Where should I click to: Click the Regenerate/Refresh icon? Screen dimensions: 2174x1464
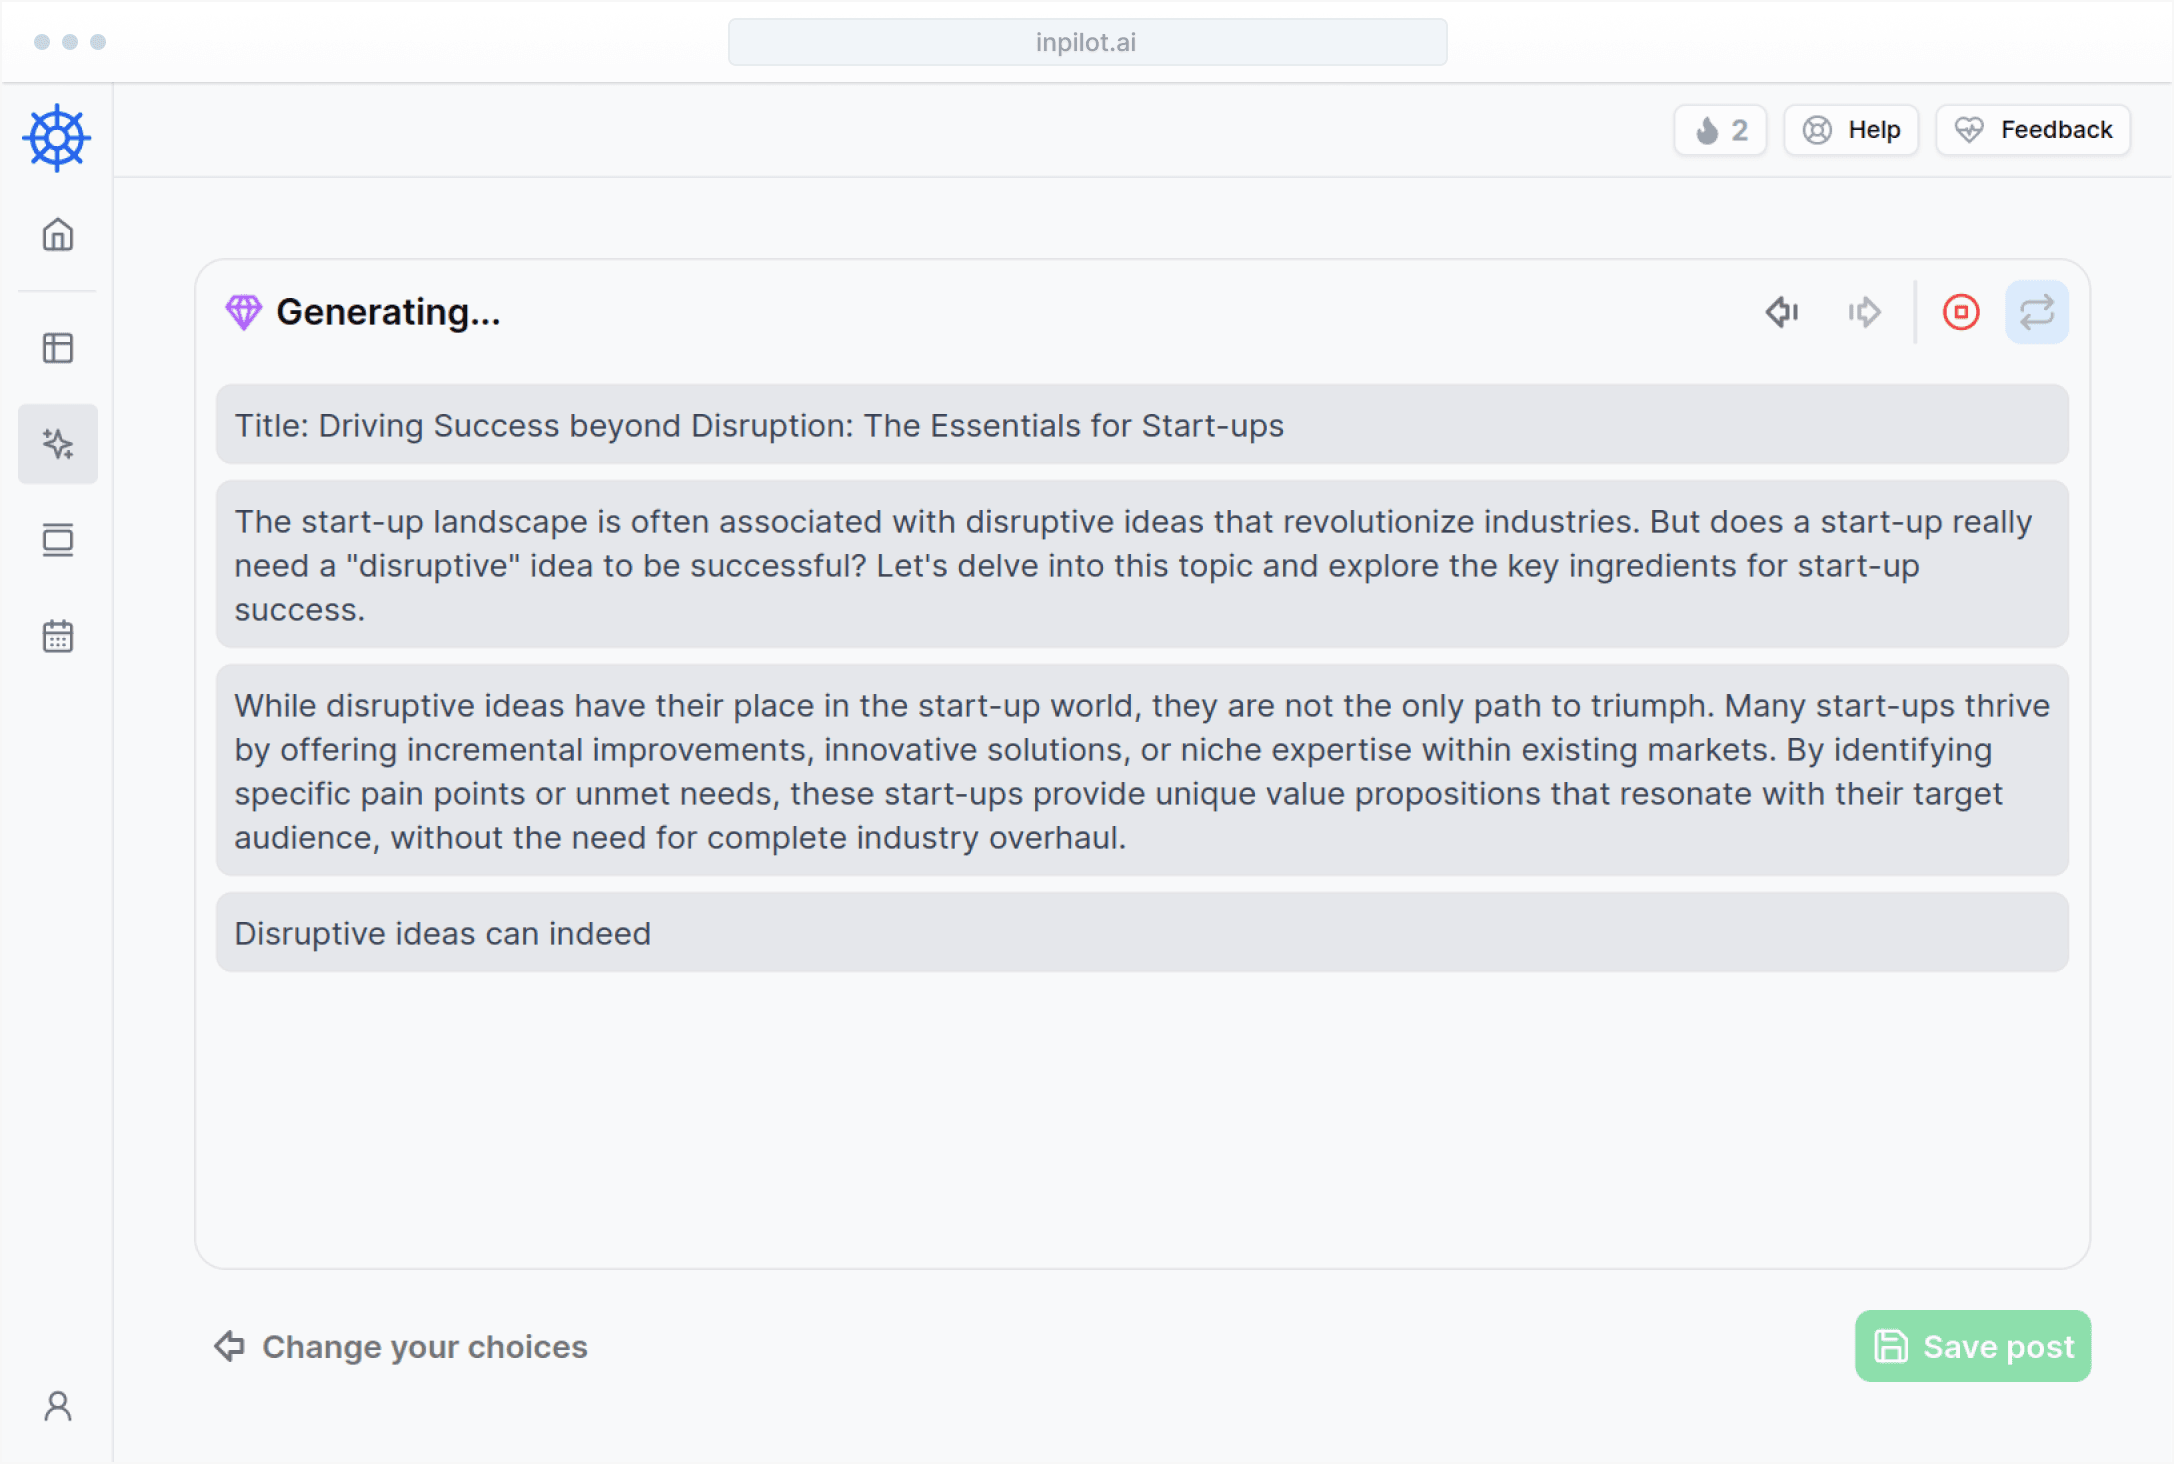2038,312
